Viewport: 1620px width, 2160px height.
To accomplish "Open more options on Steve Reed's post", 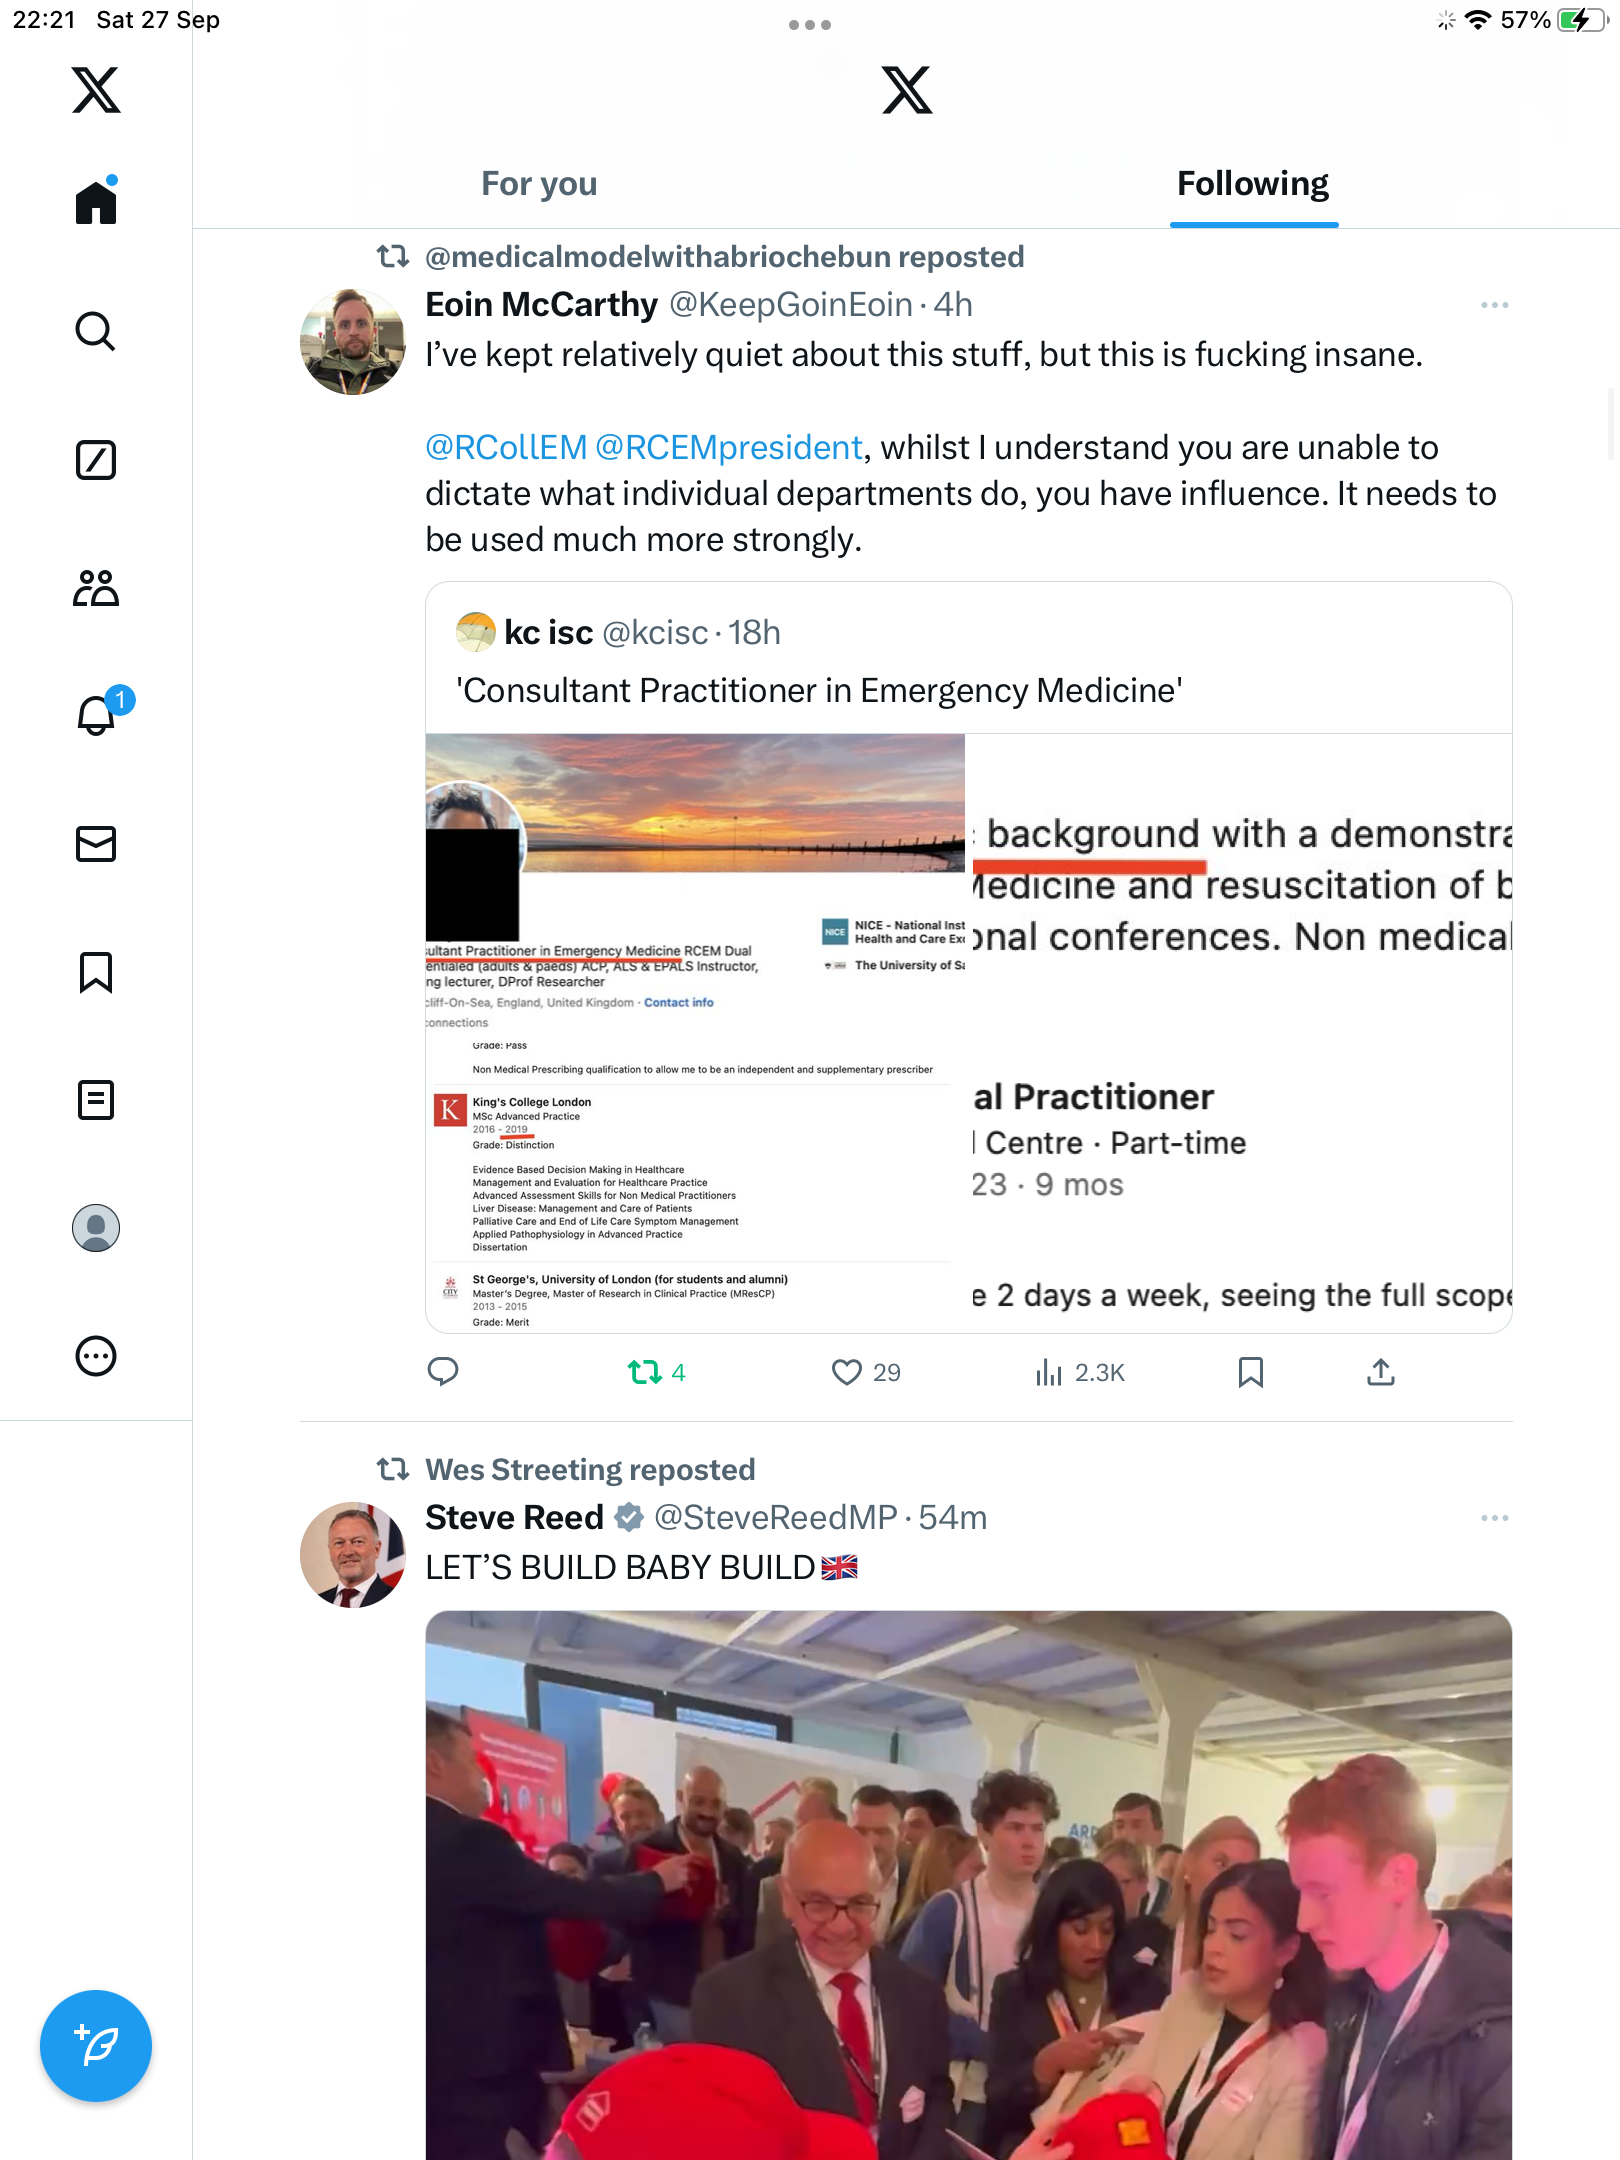I will pos(1494,1518).
